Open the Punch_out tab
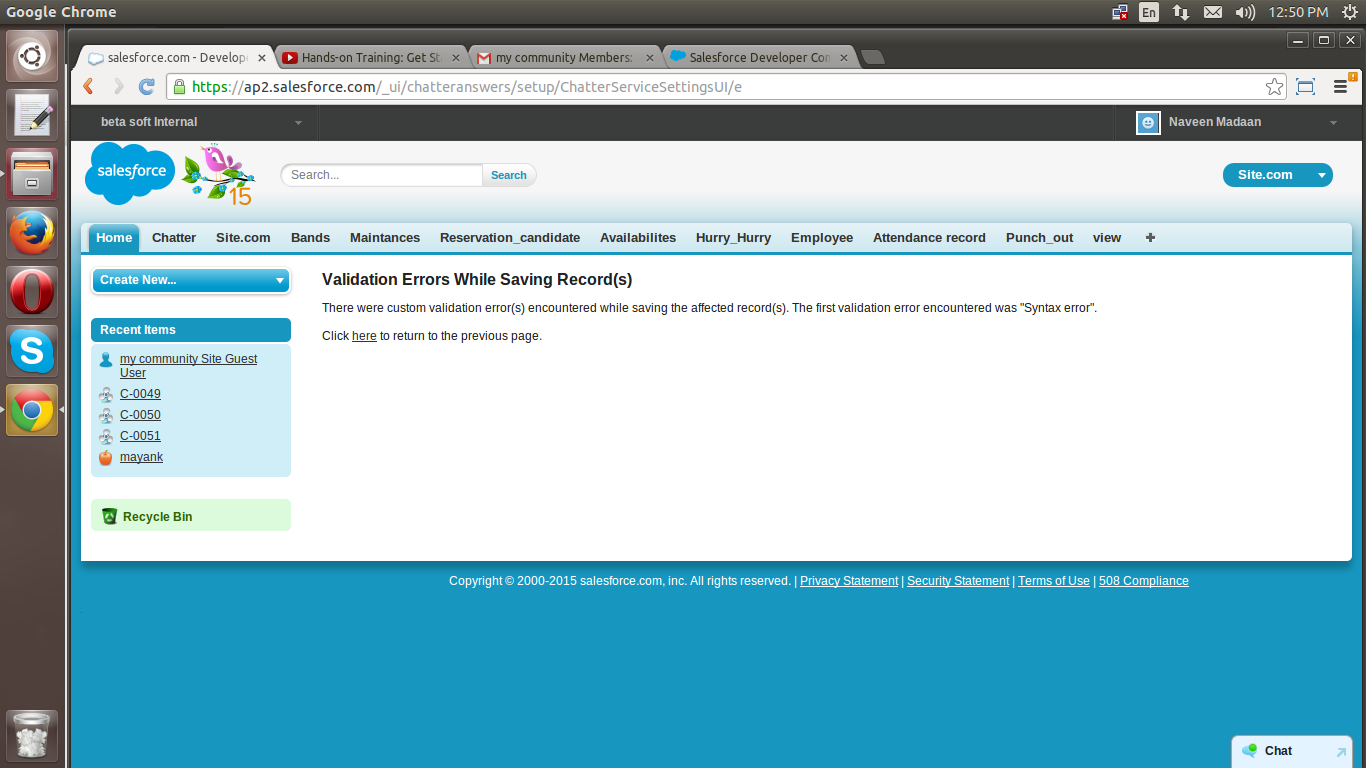 (x=1039, y=237)
